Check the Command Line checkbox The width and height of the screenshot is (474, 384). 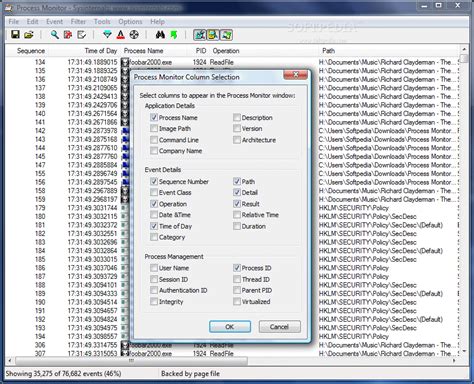click(x=154, y=140)
